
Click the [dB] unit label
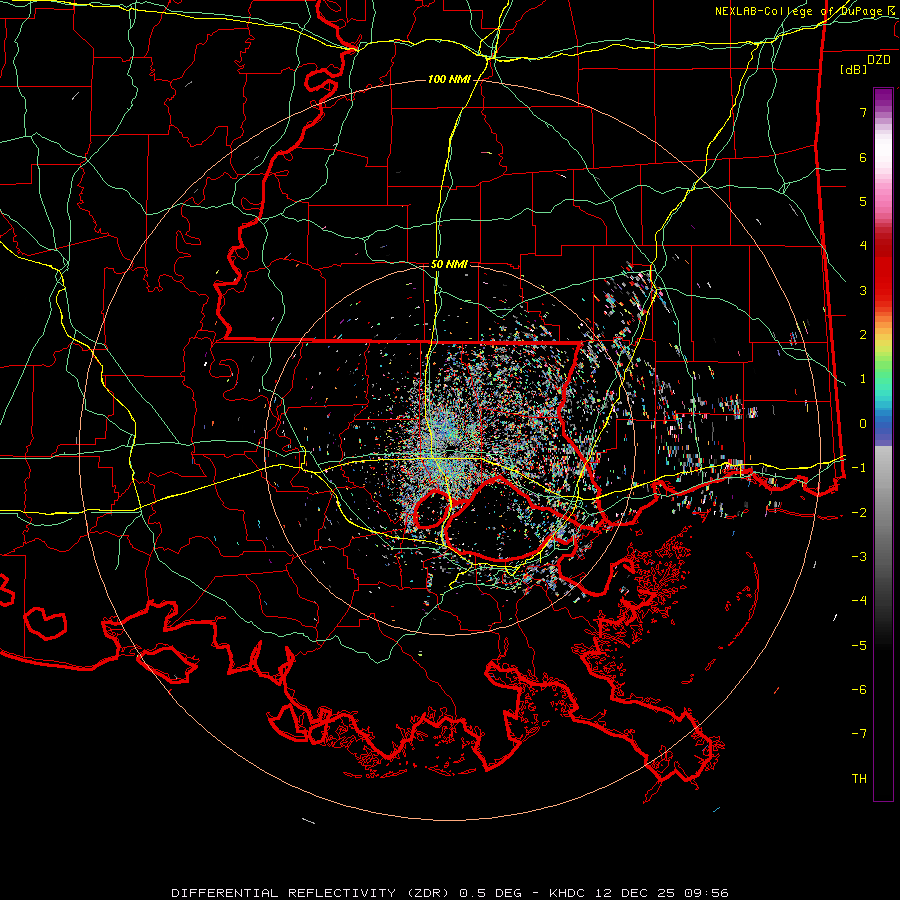pos(854,69)
